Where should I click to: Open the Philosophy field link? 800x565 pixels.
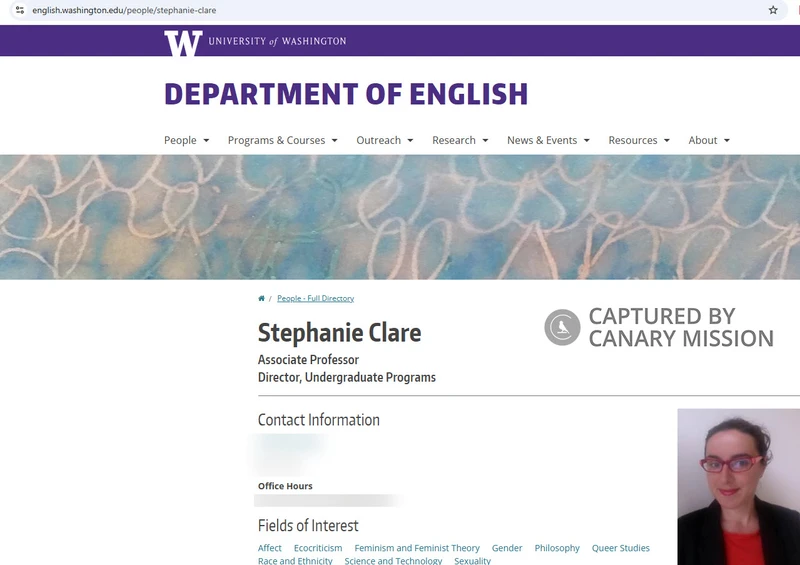click(557, 548)
